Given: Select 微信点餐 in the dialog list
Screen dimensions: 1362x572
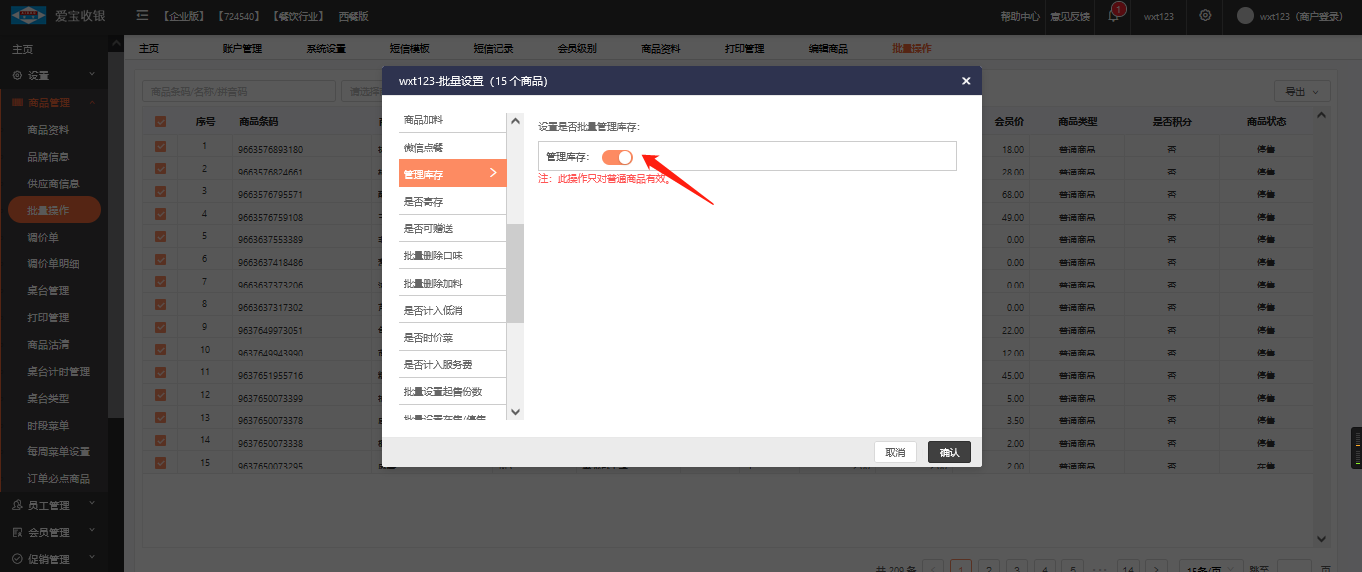Looking at the screenshot, I should [452, 147].
